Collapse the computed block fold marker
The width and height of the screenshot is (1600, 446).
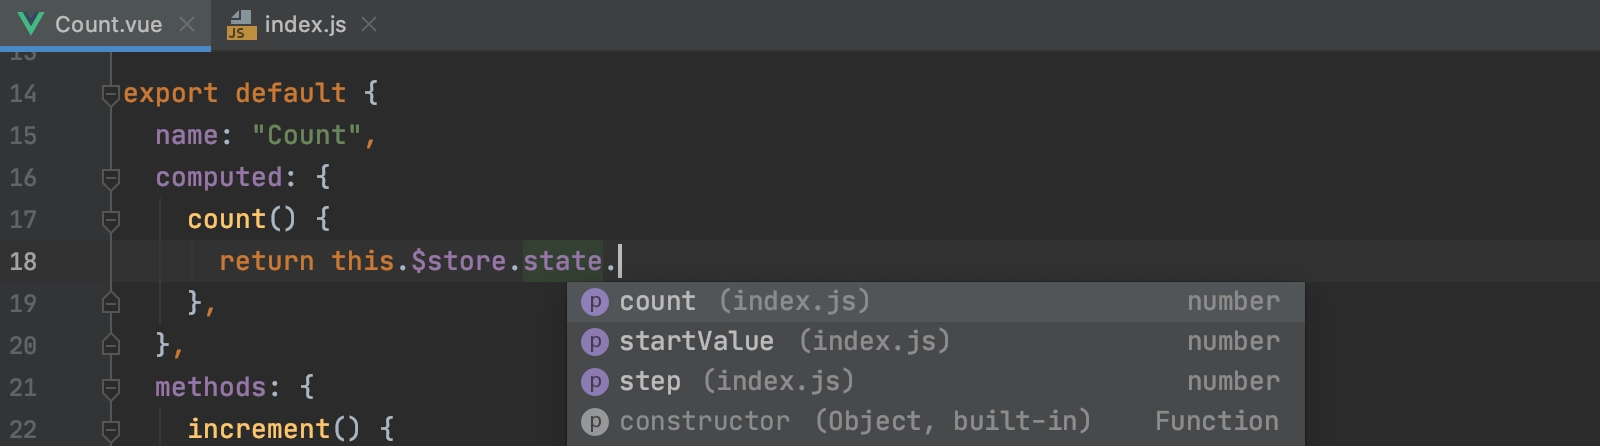[111, 178]
